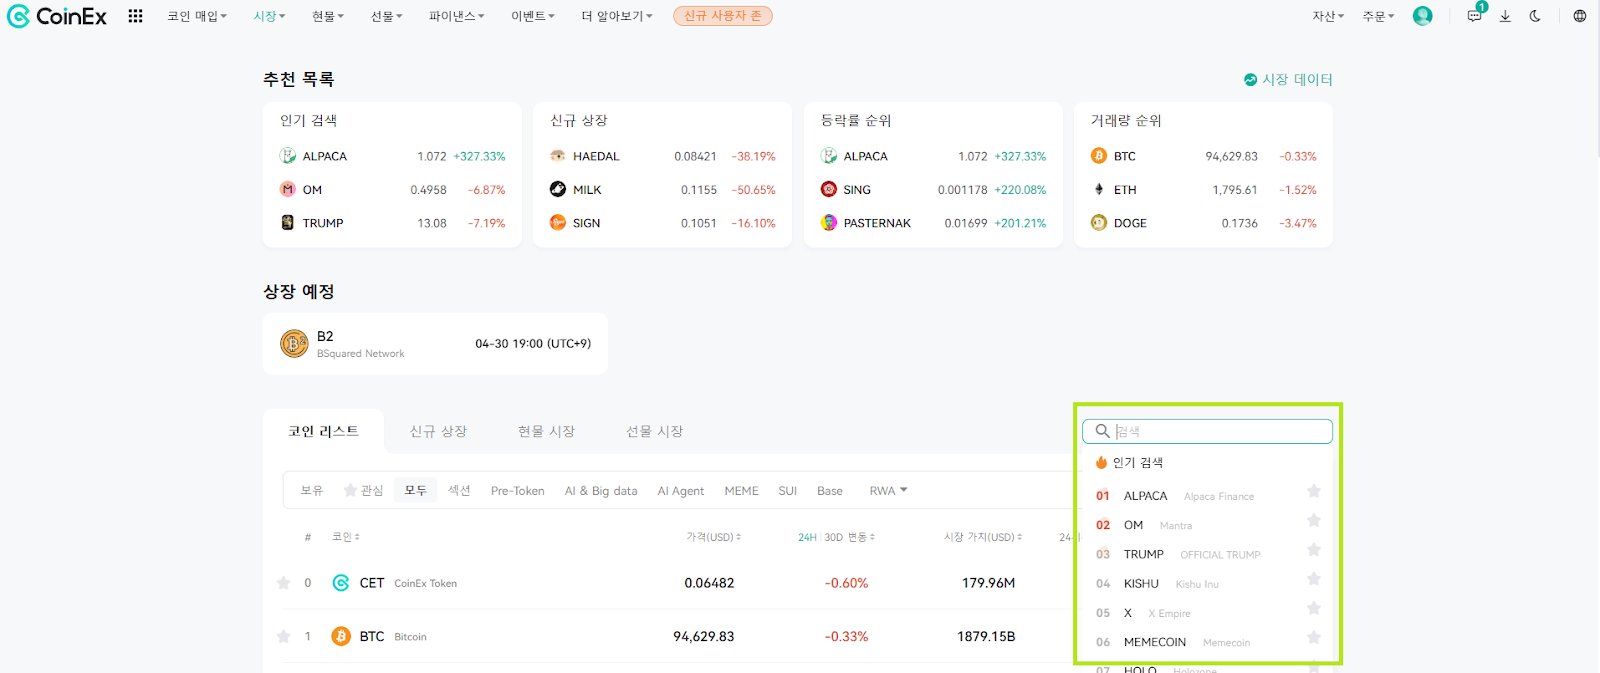
Task: Select the 관심 watchlist filter
Action: pos(363,491)
